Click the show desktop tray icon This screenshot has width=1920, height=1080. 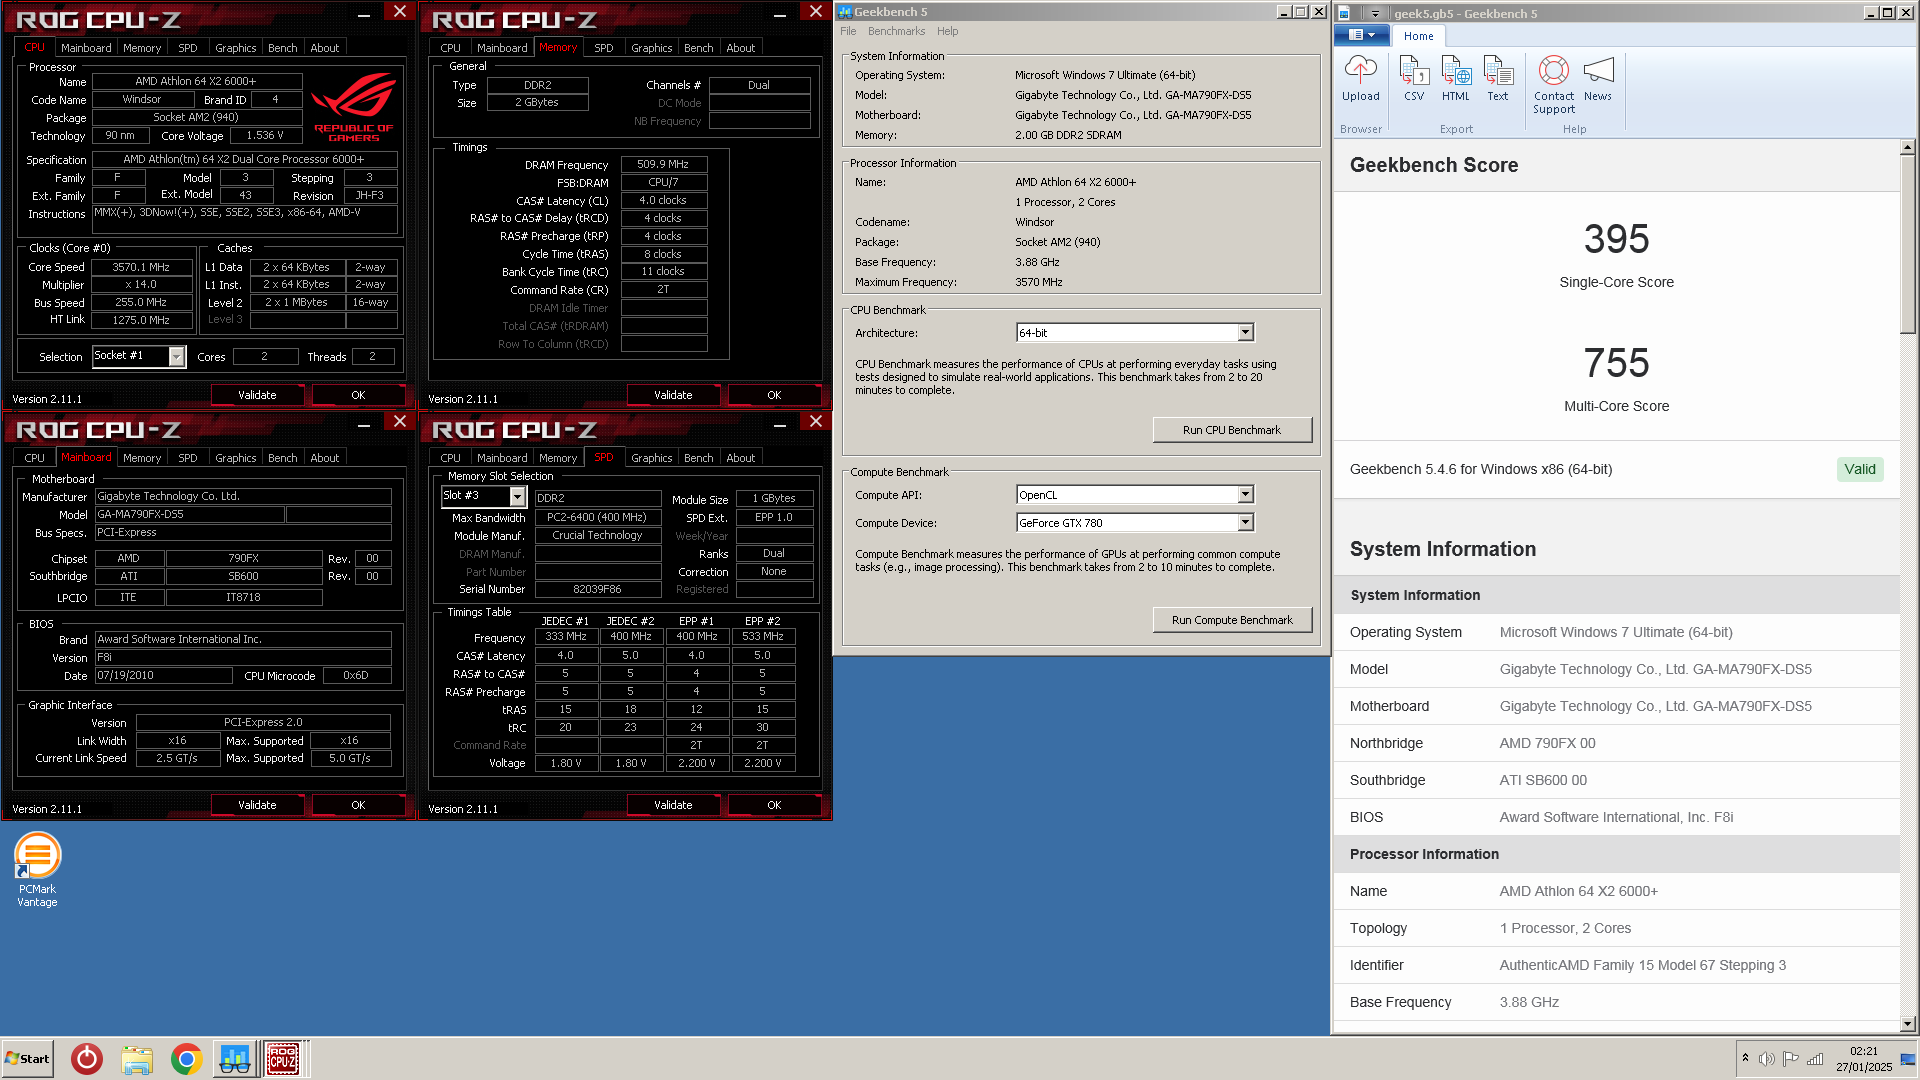(1908, 1059)
